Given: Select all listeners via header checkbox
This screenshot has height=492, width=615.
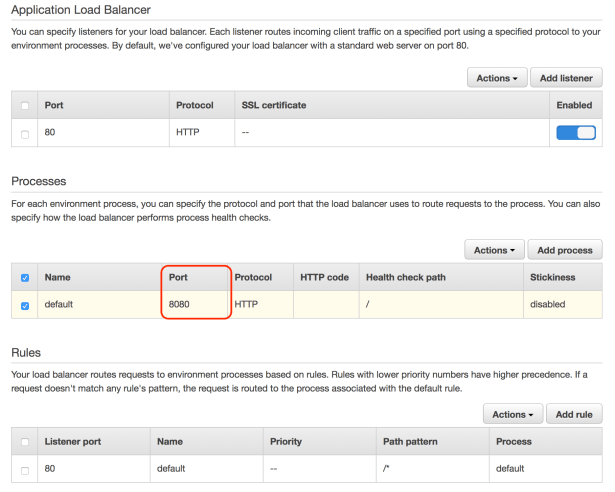Looking at the screenshot, I should (x=24, y=105).
